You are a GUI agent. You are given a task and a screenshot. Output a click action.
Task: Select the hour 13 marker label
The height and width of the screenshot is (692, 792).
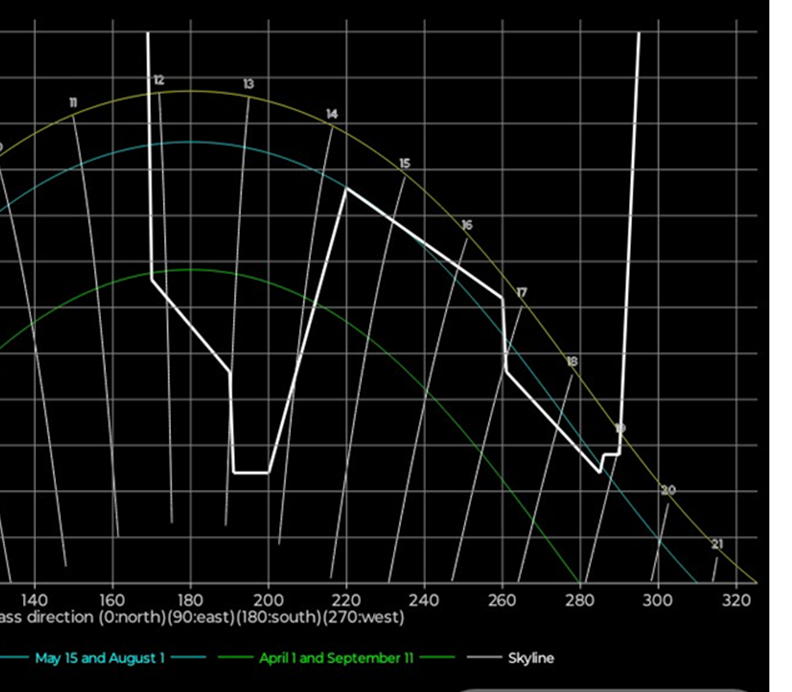pos(248,84)
